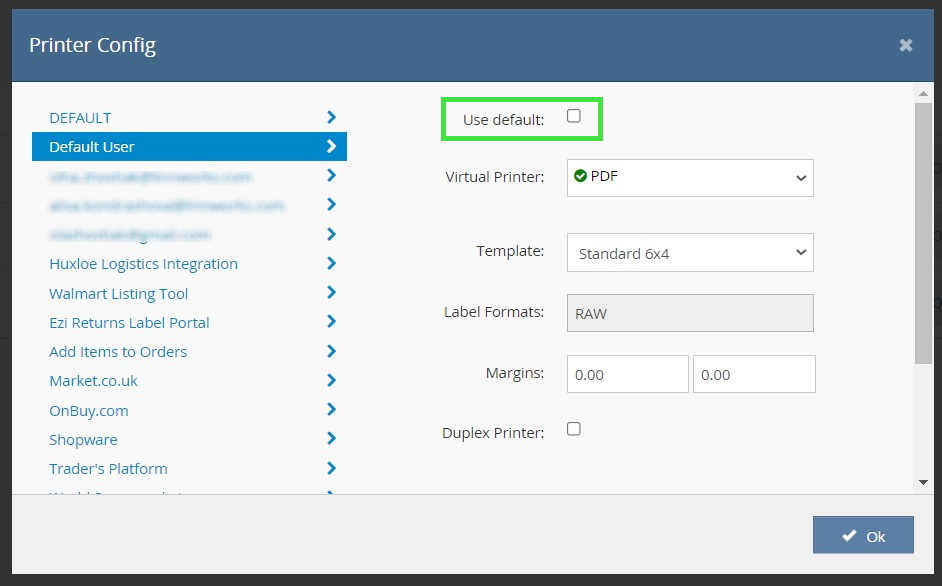
Task: Enable the Use default checkbox
Action: (x=574, y=116)
